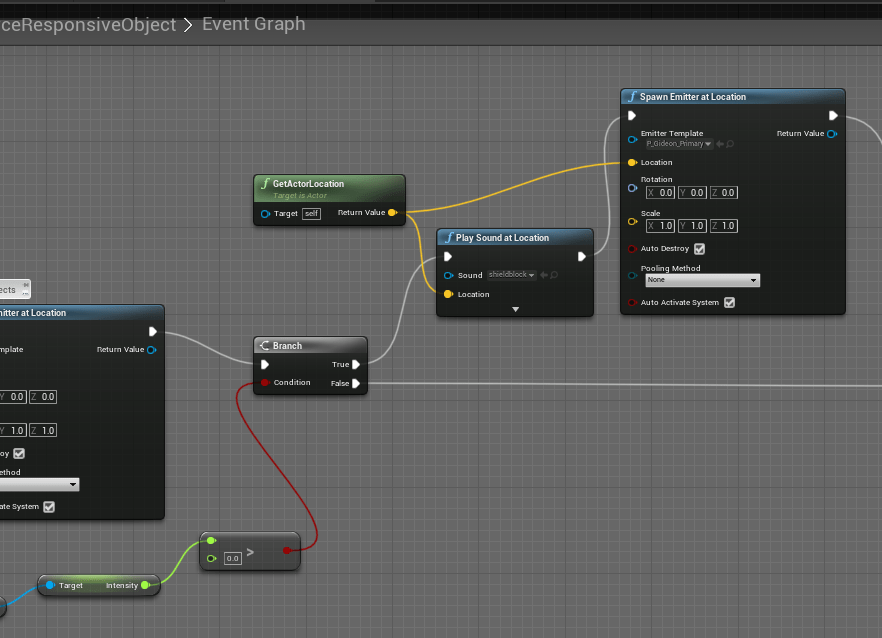Browse to shieldblock sound asset magnifier icon

pos(553,275)
